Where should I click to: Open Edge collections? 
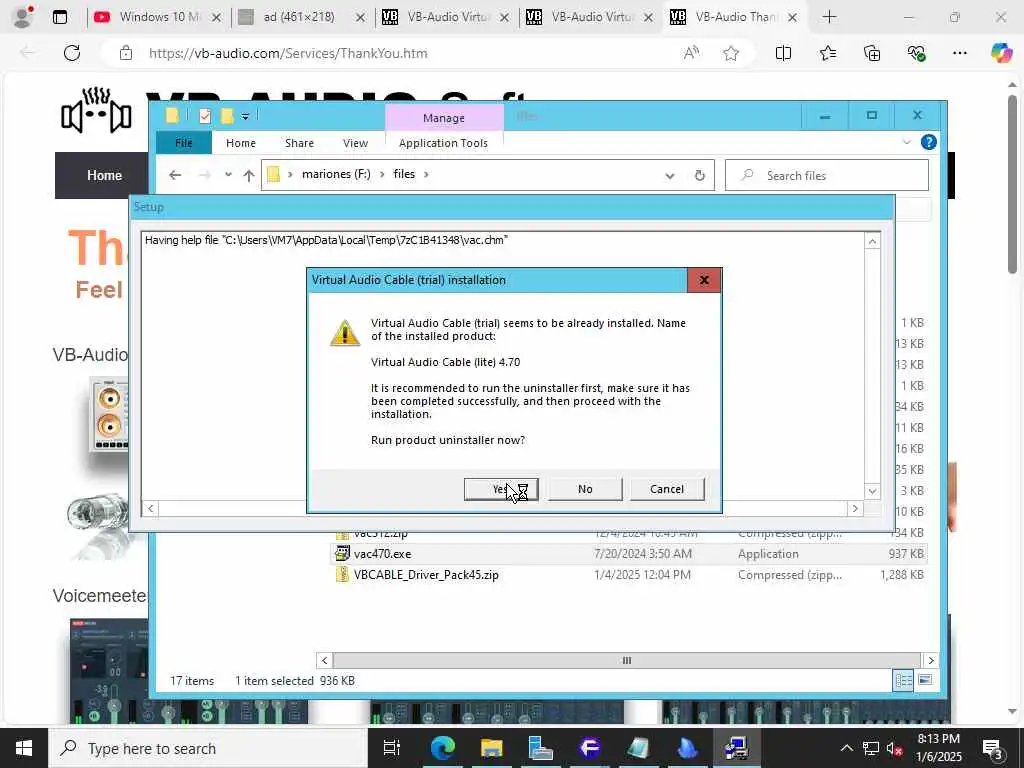click(x=872, y=54)
